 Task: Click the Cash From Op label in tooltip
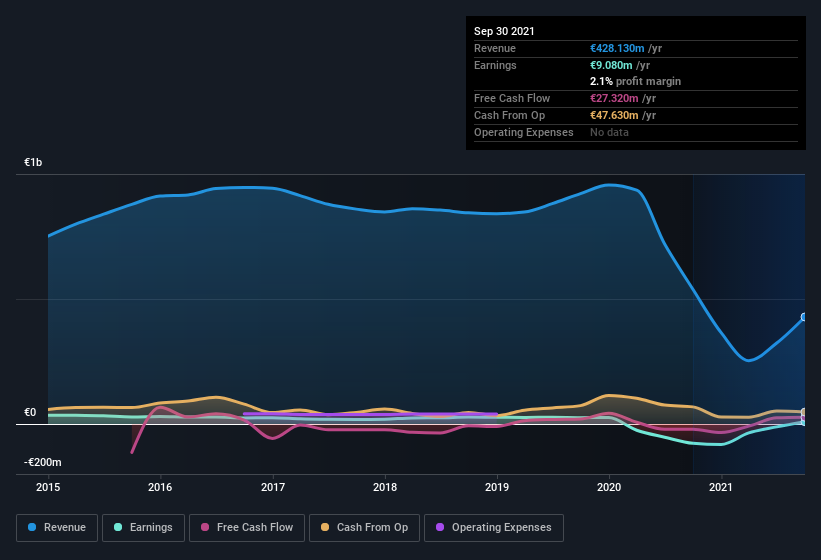click(x=509, y=115)
